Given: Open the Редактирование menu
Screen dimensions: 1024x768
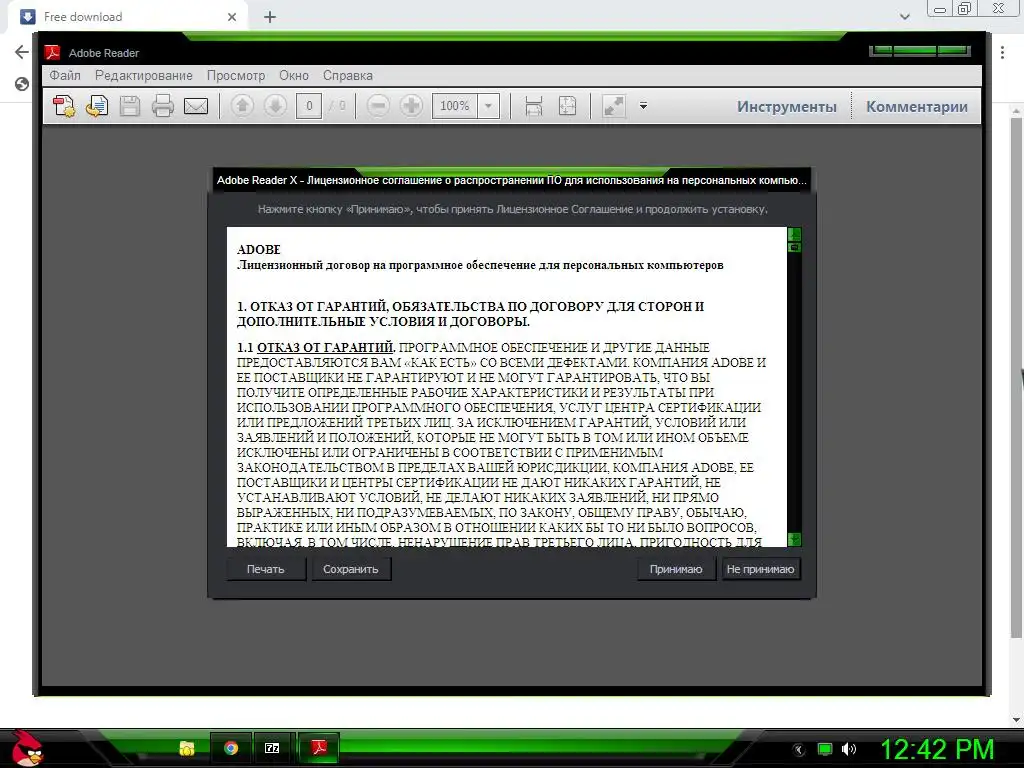Looking at the screenshot, I should pos(144,76).
